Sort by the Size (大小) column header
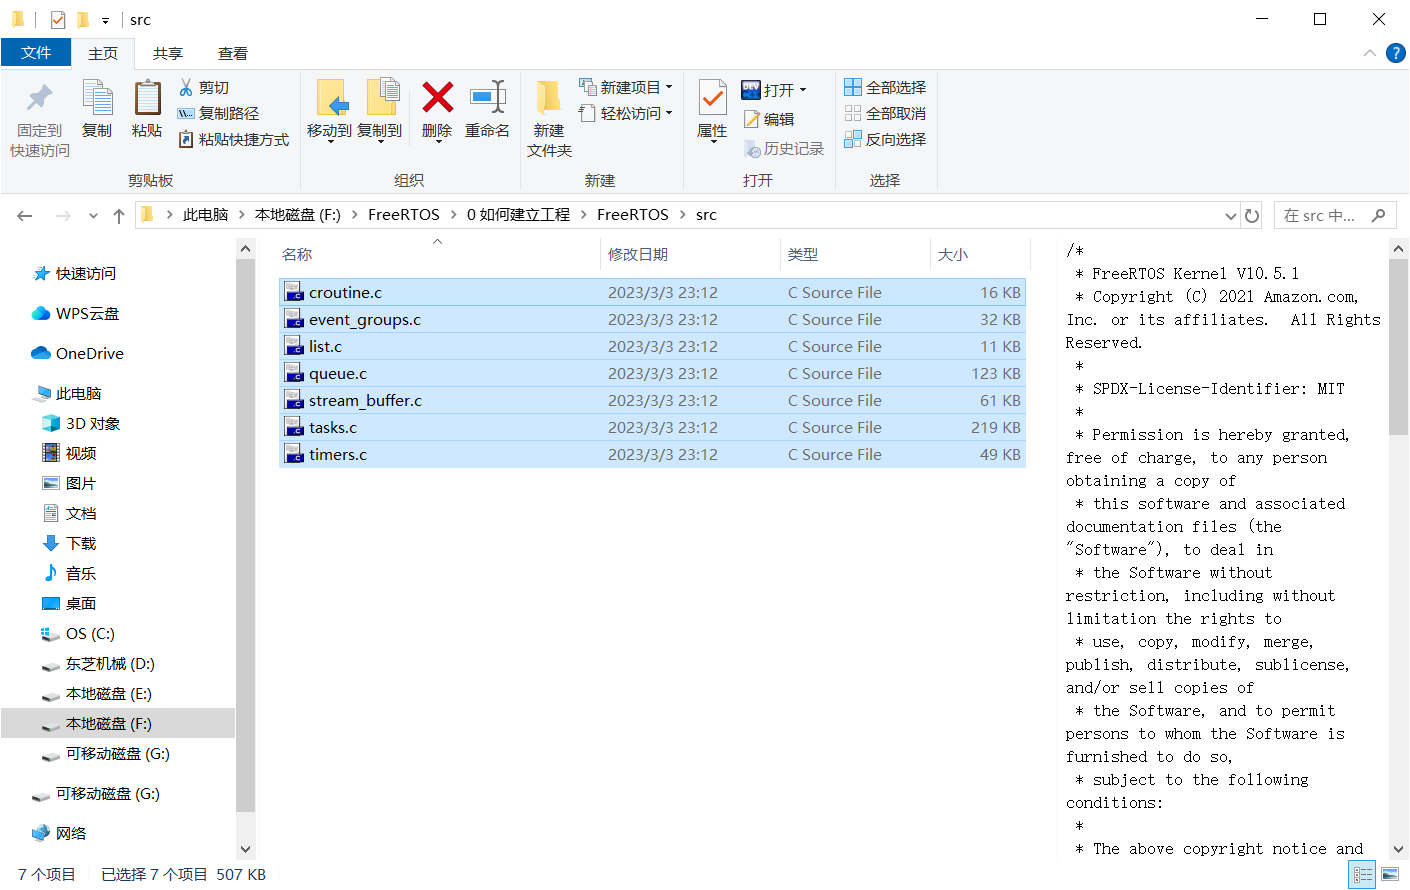Viewport: 1410px width, 890px height. click(979, 255)
